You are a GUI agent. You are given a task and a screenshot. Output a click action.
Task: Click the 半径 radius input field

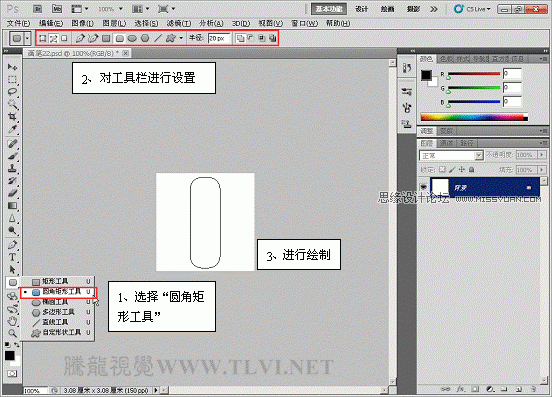point(218,38)
